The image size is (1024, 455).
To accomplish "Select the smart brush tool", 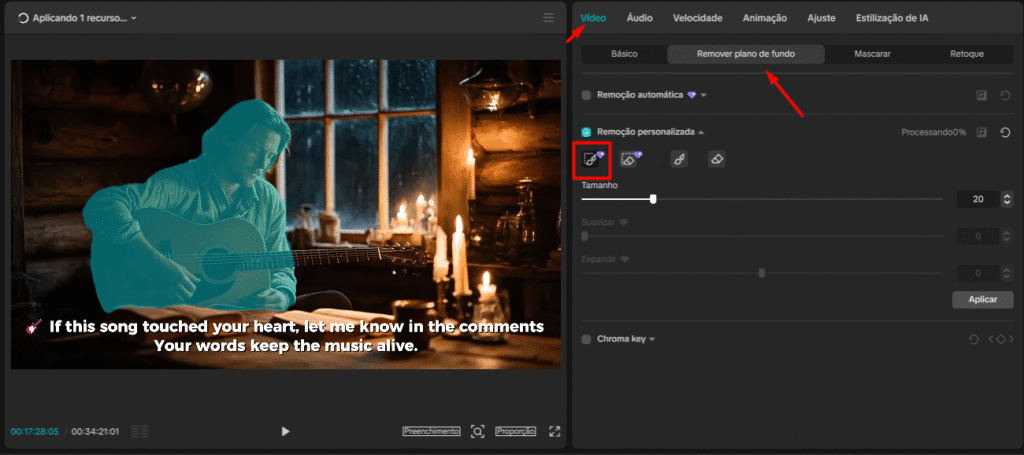I will (x=593, y=158).
